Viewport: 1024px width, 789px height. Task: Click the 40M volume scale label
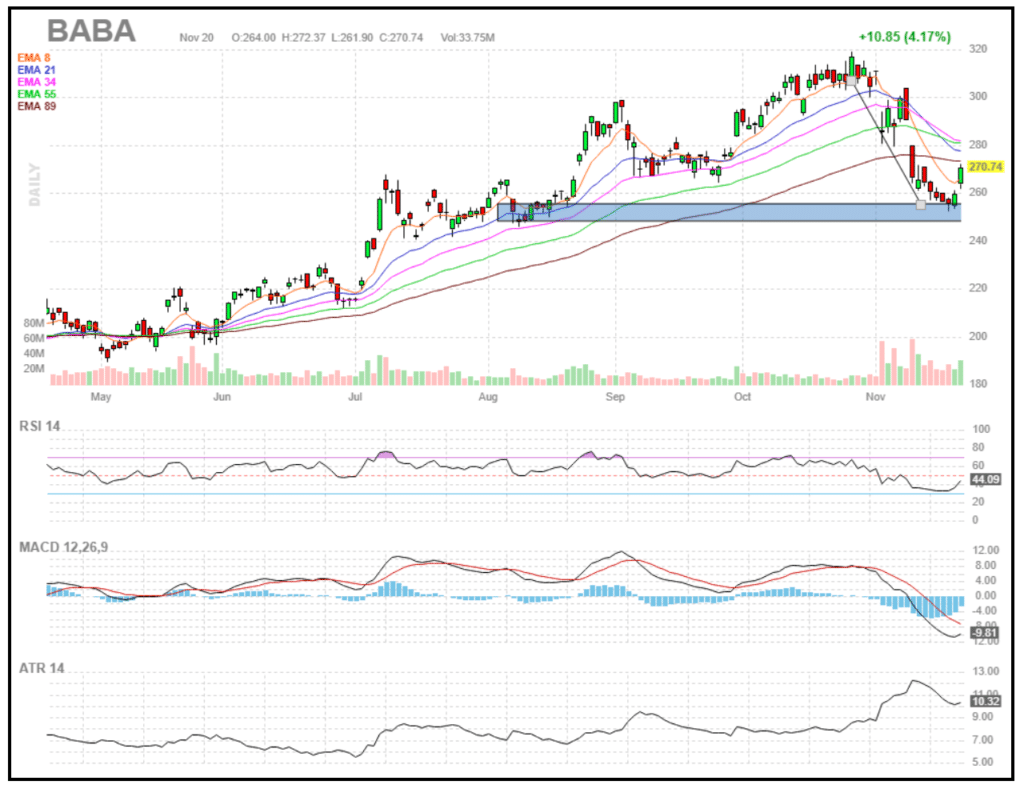(34, 353)
